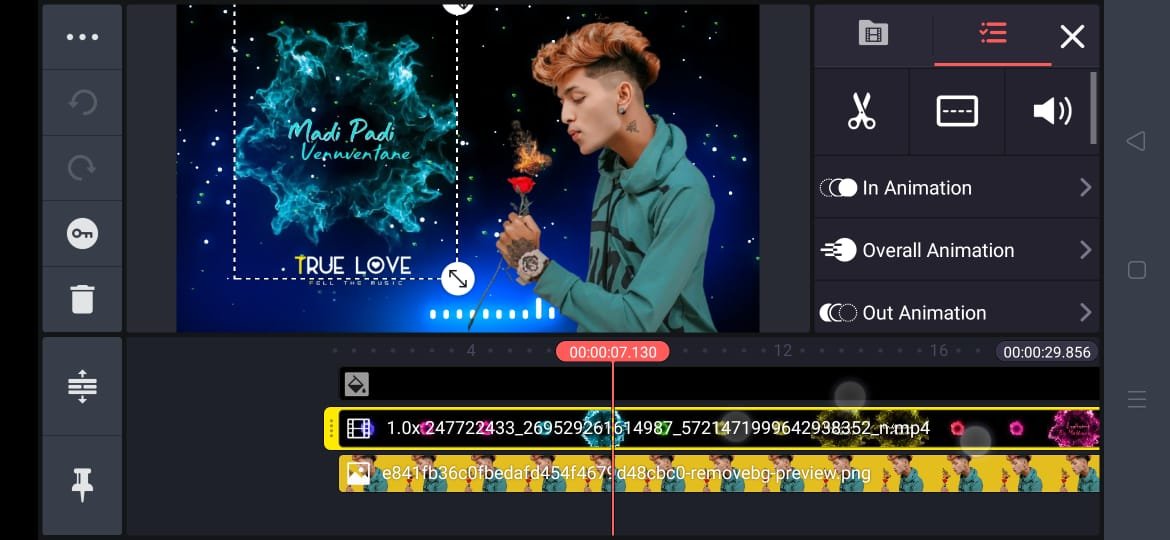This screenshot has height=540, width=1170.
Task: Tap the timeline expand/collapse tracks icon
Action: tap(82, 387)
